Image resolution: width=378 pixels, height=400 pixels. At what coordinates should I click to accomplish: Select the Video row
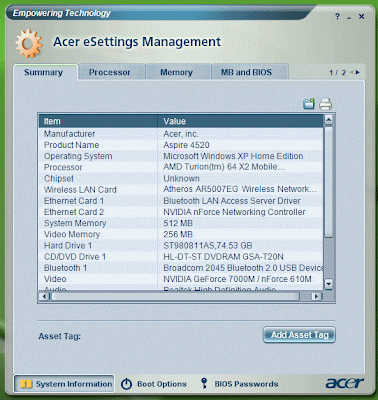point(181,279)
